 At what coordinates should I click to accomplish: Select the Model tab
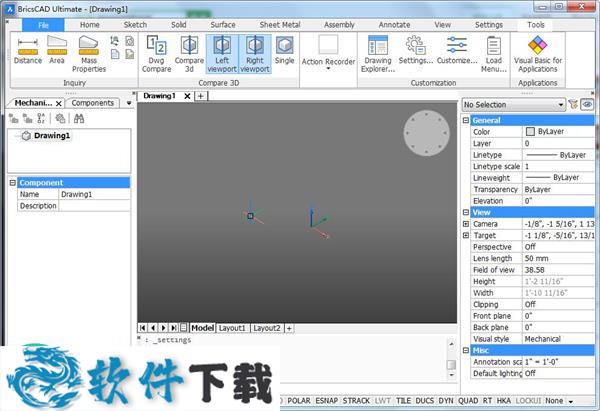coord(202,328)
